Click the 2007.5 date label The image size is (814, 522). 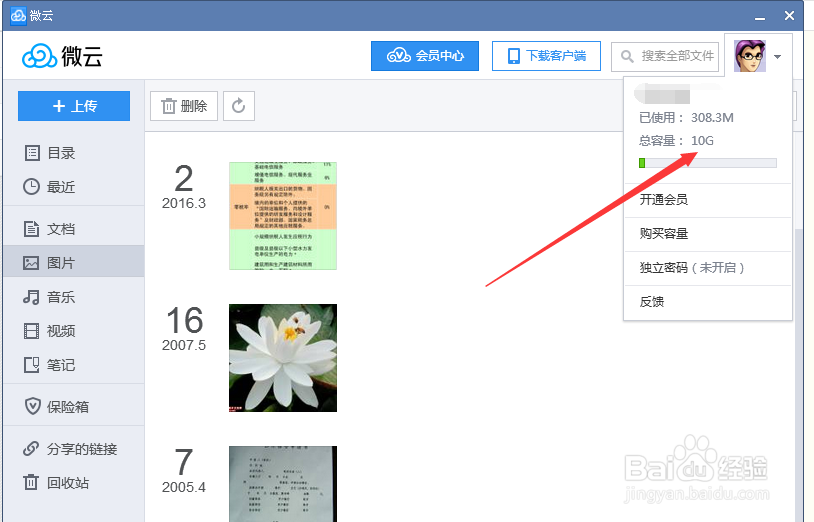coord(184,345)
